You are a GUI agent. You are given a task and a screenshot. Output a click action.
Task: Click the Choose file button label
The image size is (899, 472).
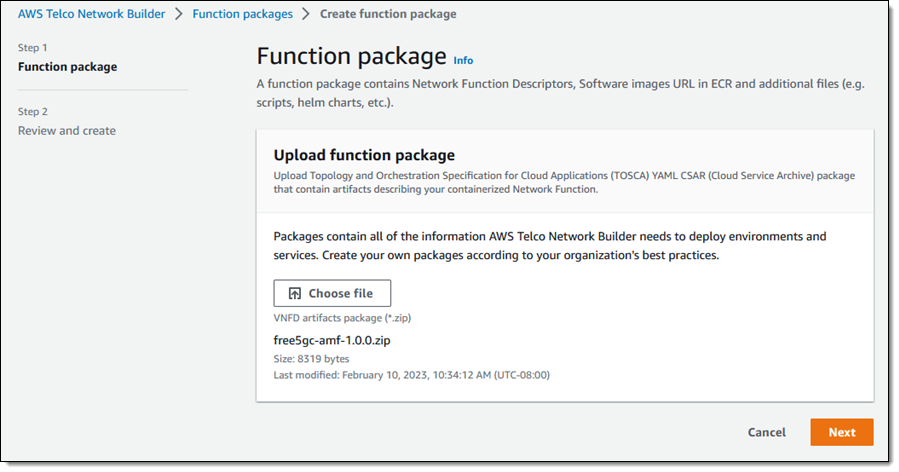coord(341,294)
